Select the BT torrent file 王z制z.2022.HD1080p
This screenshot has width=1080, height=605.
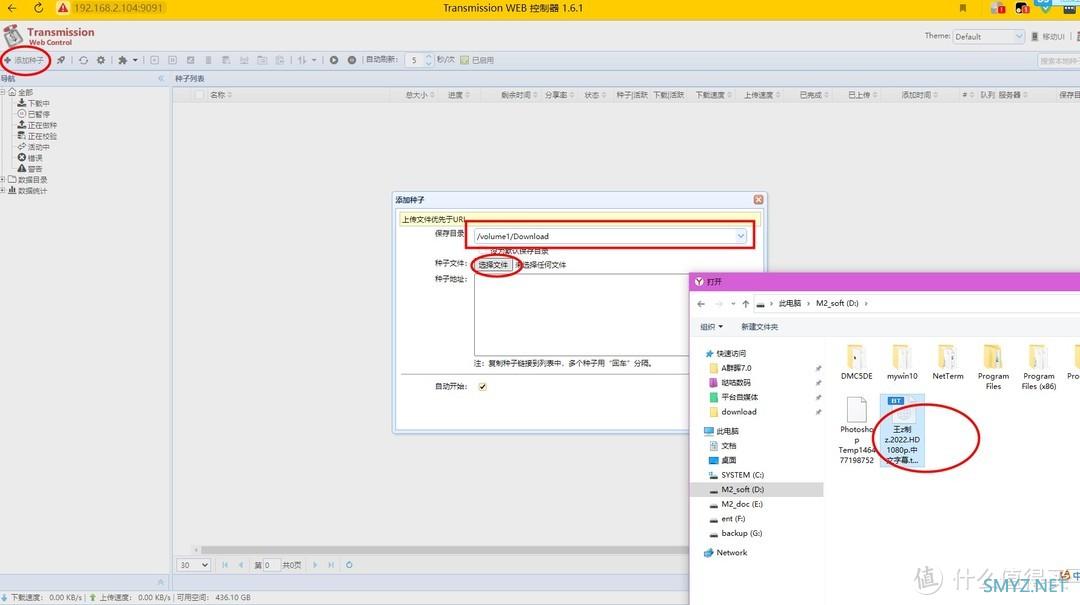click(x=902, y=431)
